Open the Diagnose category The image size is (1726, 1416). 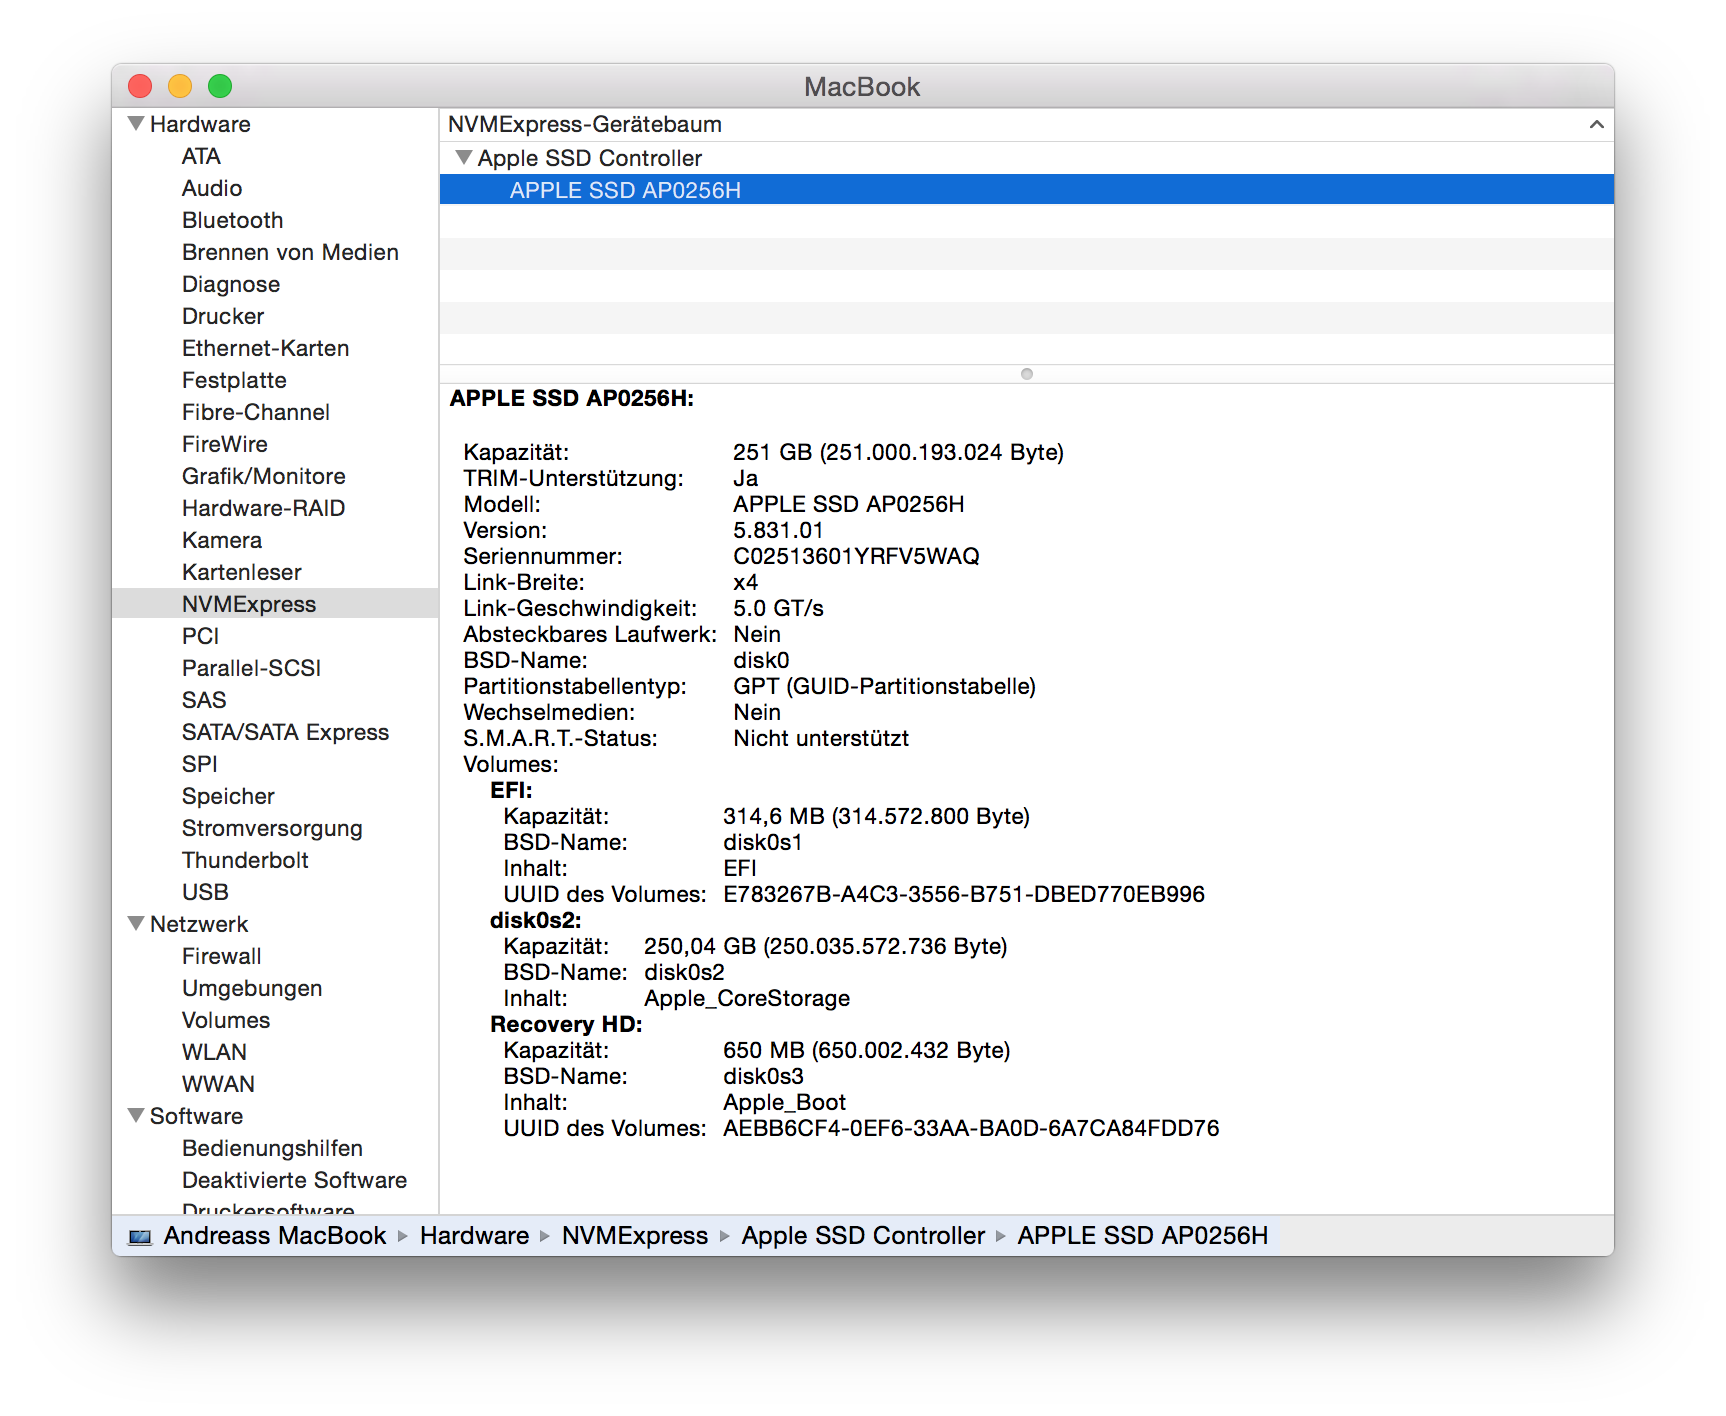[x=231, y=284]
